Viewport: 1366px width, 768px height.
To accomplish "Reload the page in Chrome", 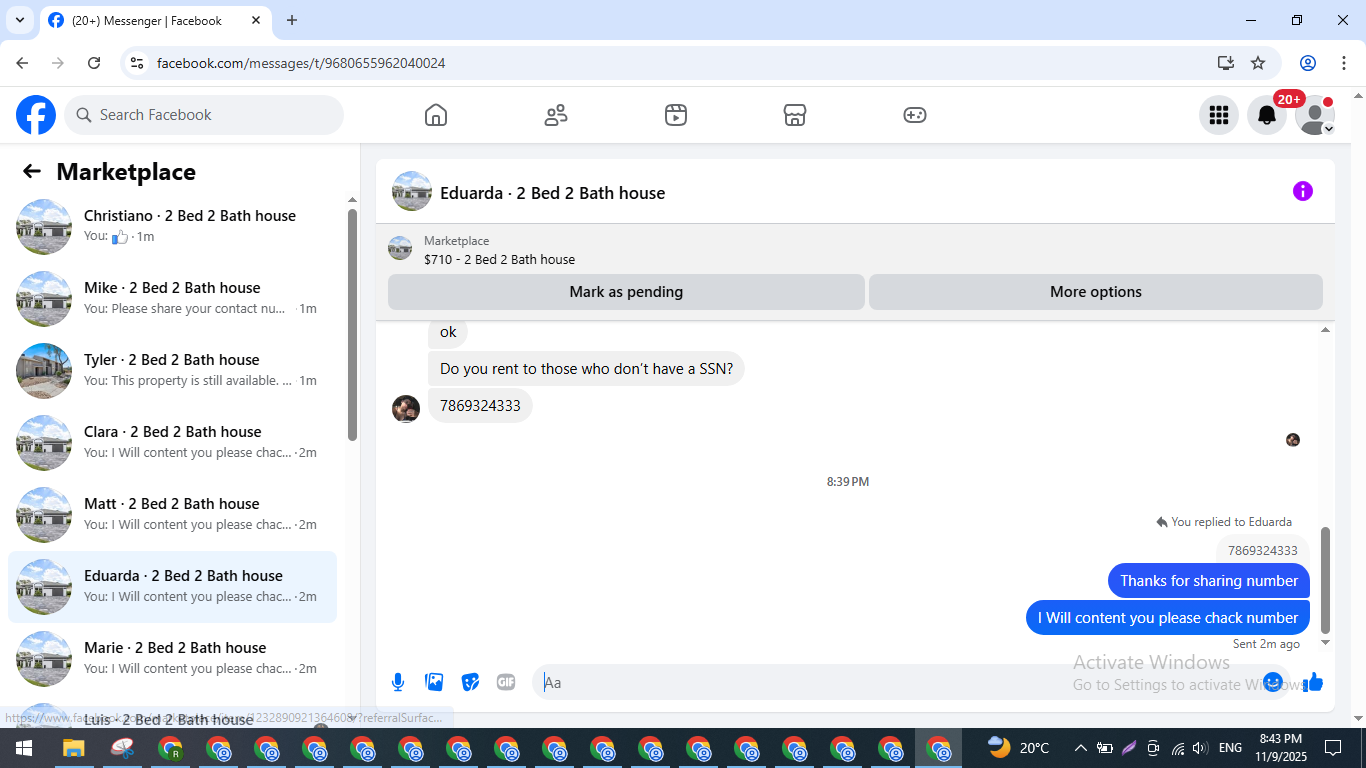I will [94, 63].
